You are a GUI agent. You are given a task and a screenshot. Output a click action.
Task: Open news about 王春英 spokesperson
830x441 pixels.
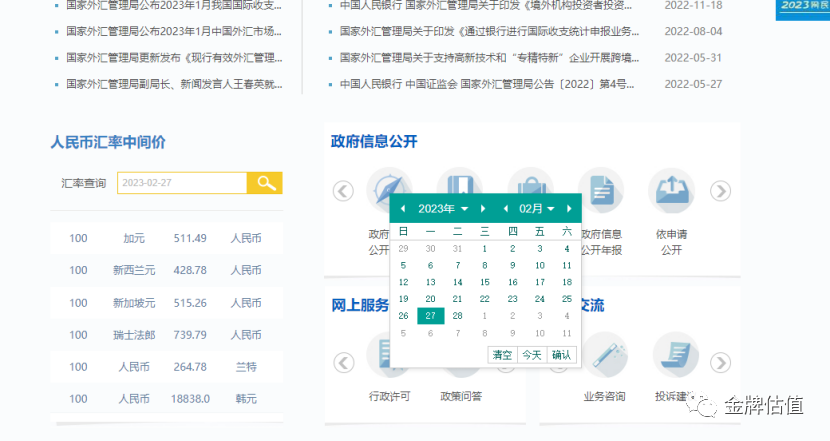pos(174,84)
